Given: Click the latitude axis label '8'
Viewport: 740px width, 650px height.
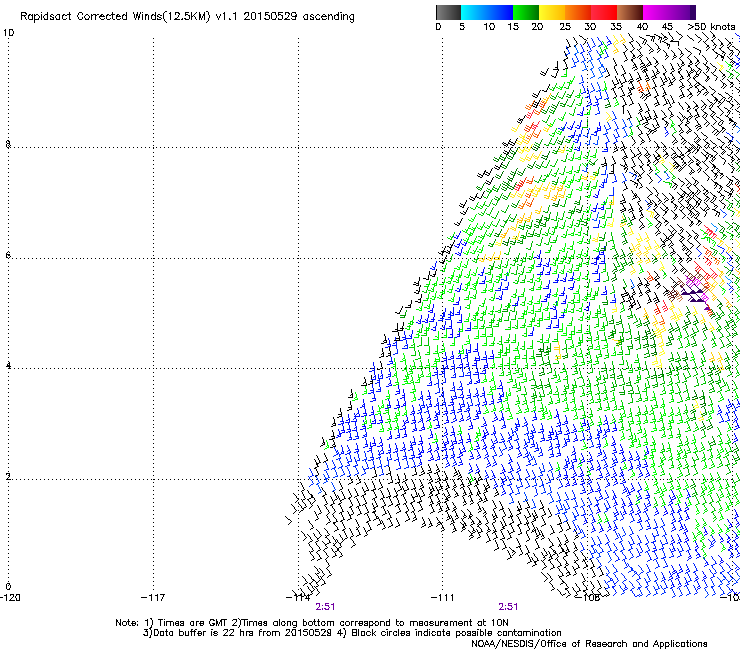Looking at the screenshot, I should pyautogui.click(x=8, y=144).
